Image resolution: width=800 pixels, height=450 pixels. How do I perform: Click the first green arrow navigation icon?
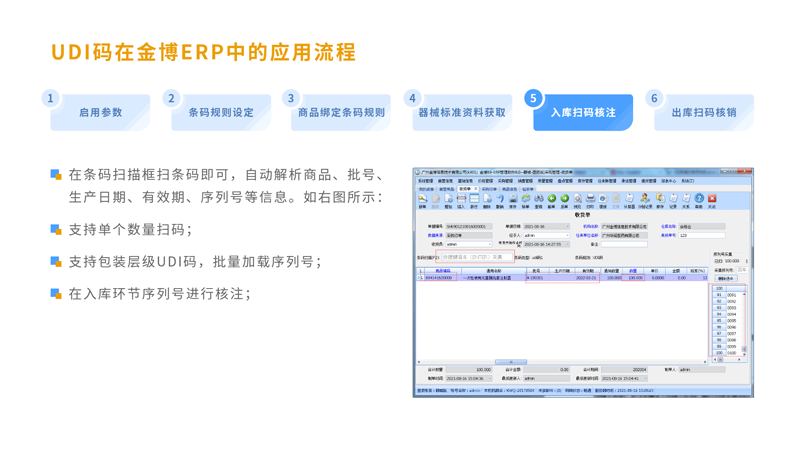pyautogui.click(x=551, y=199)
